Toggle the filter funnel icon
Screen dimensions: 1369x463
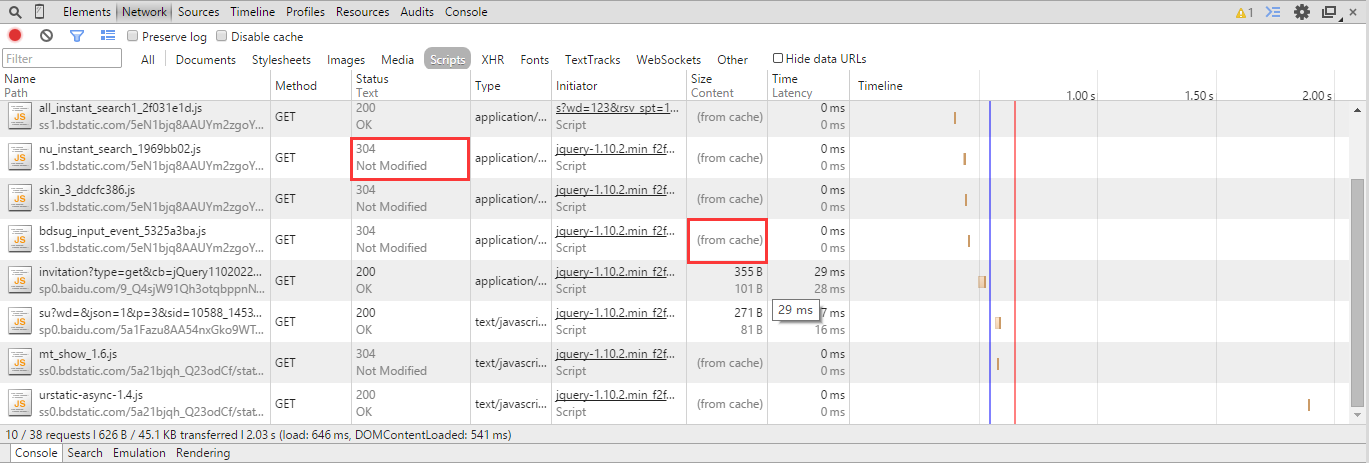(77, 36)
